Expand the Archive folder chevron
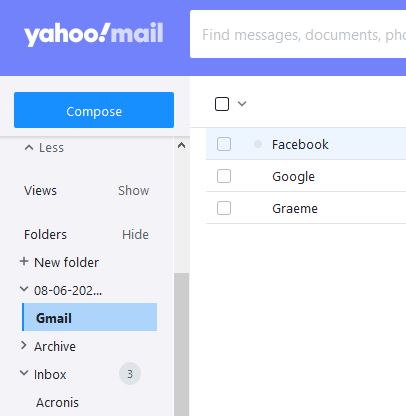The height and width of the screenshot is (416, 406). point(23,345)
